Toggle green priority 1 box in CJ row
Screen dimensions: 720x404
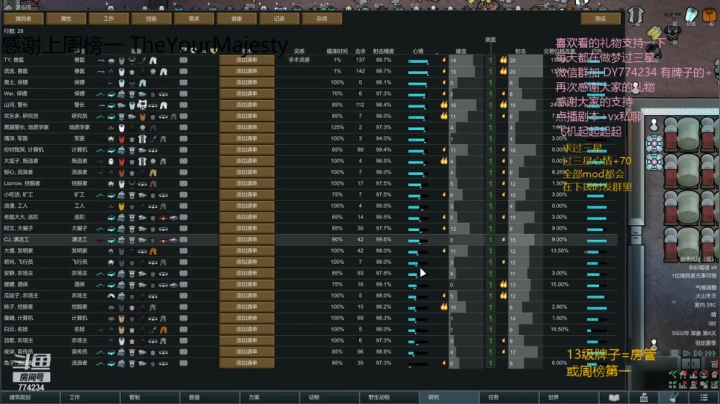tap(490, 240)
